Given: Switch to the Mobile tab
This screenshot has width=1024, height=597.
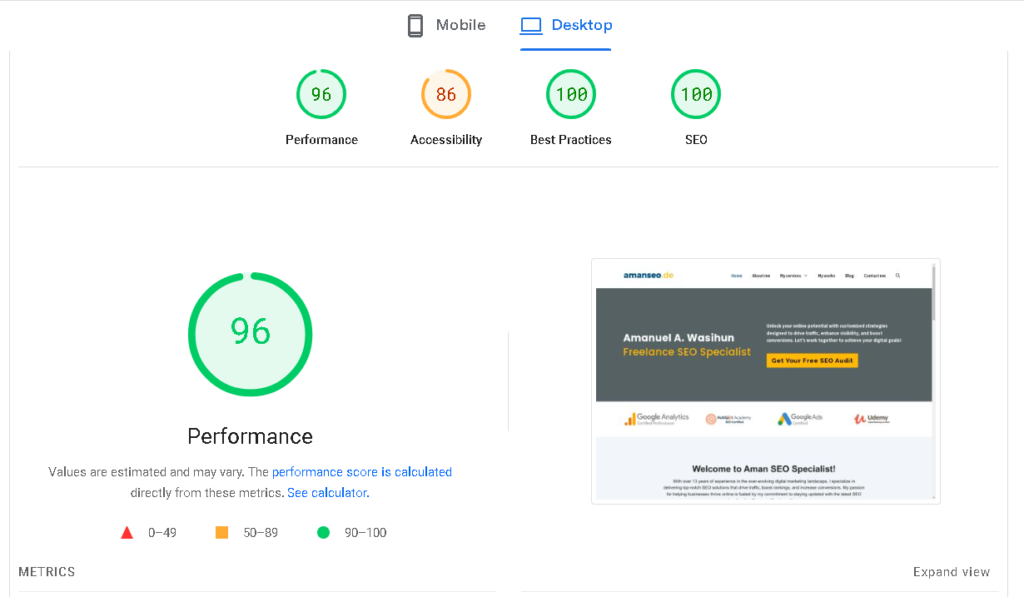Looking at the screenshot, I should click(x=447, y=25).
